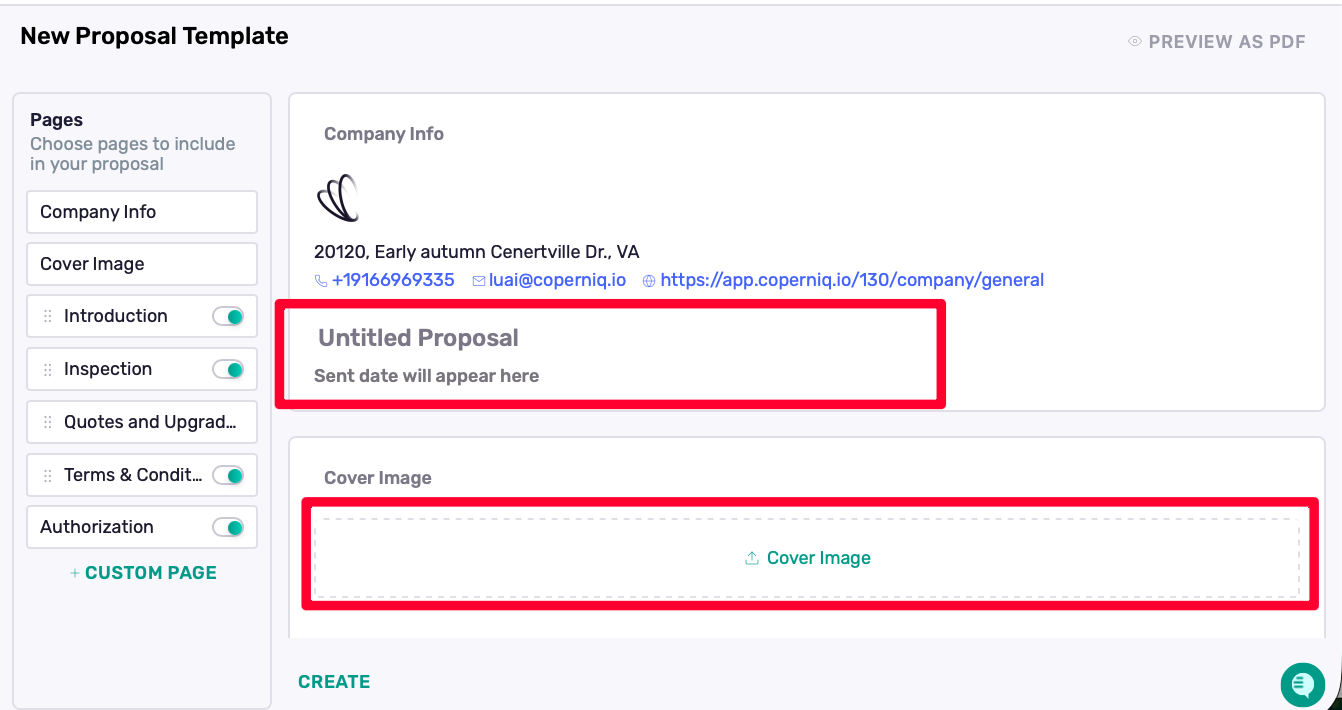Click the Terms & Conditions drag handle
The width and height of the screenshot is (1342, 710).
[x=47, y=475]
